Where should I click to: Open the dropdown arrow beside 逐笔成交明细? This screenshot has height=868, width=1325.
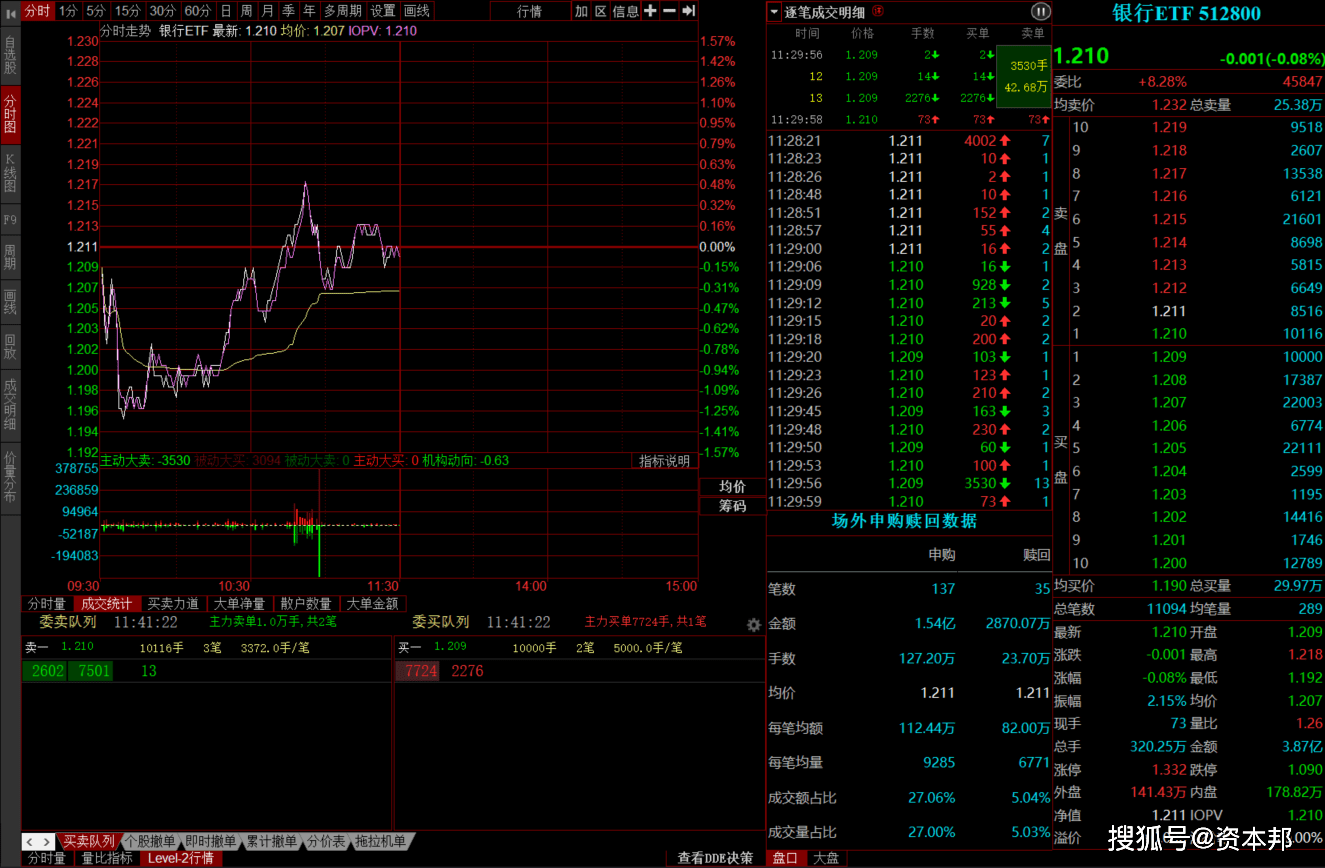(x=774, y=11)
